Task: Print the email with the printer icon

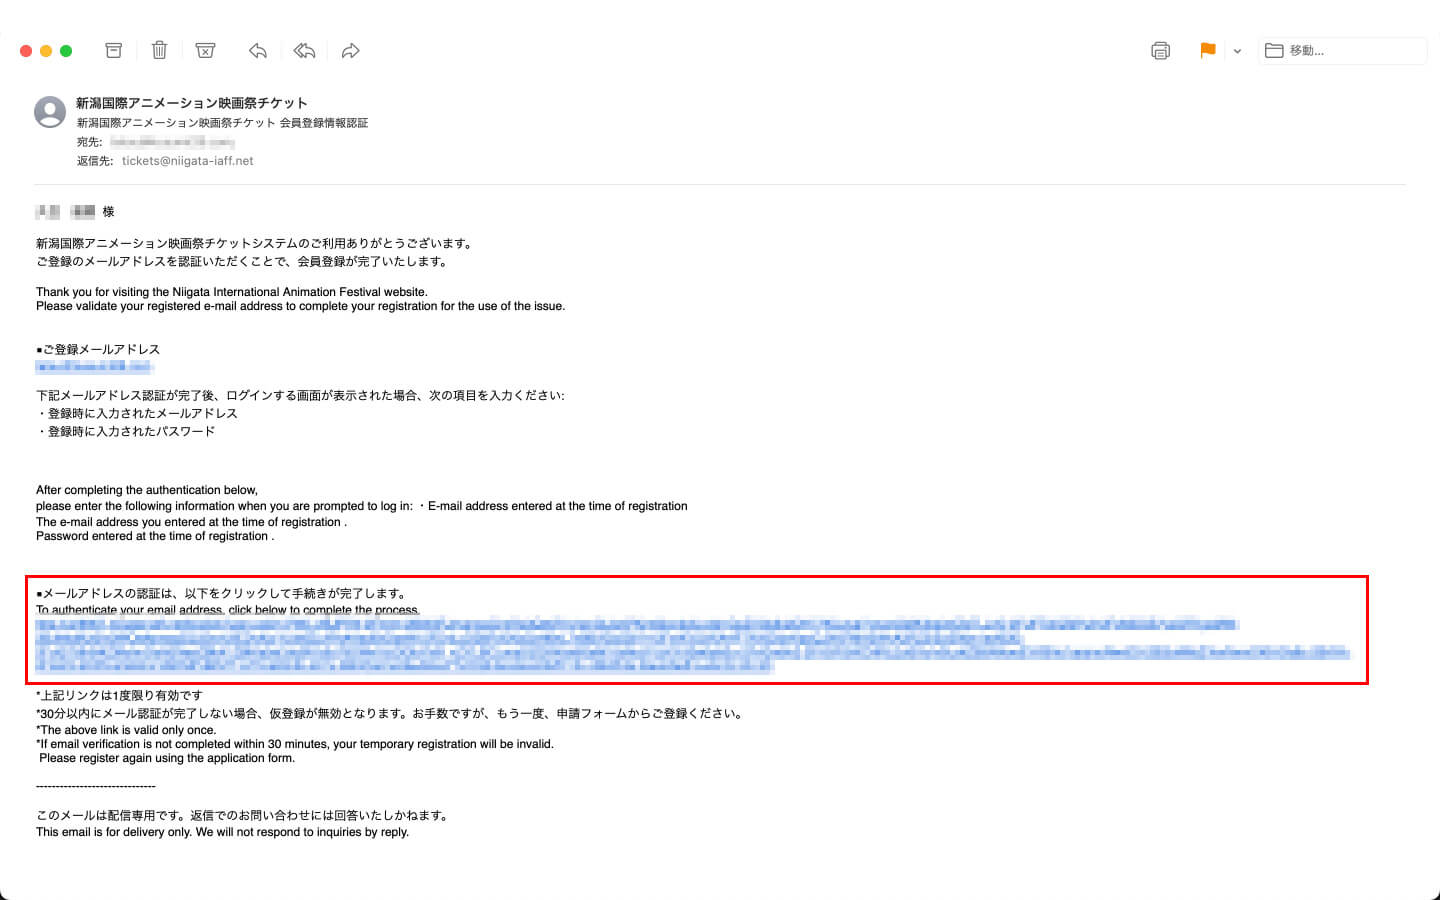Action: (x=1160, y=51)
